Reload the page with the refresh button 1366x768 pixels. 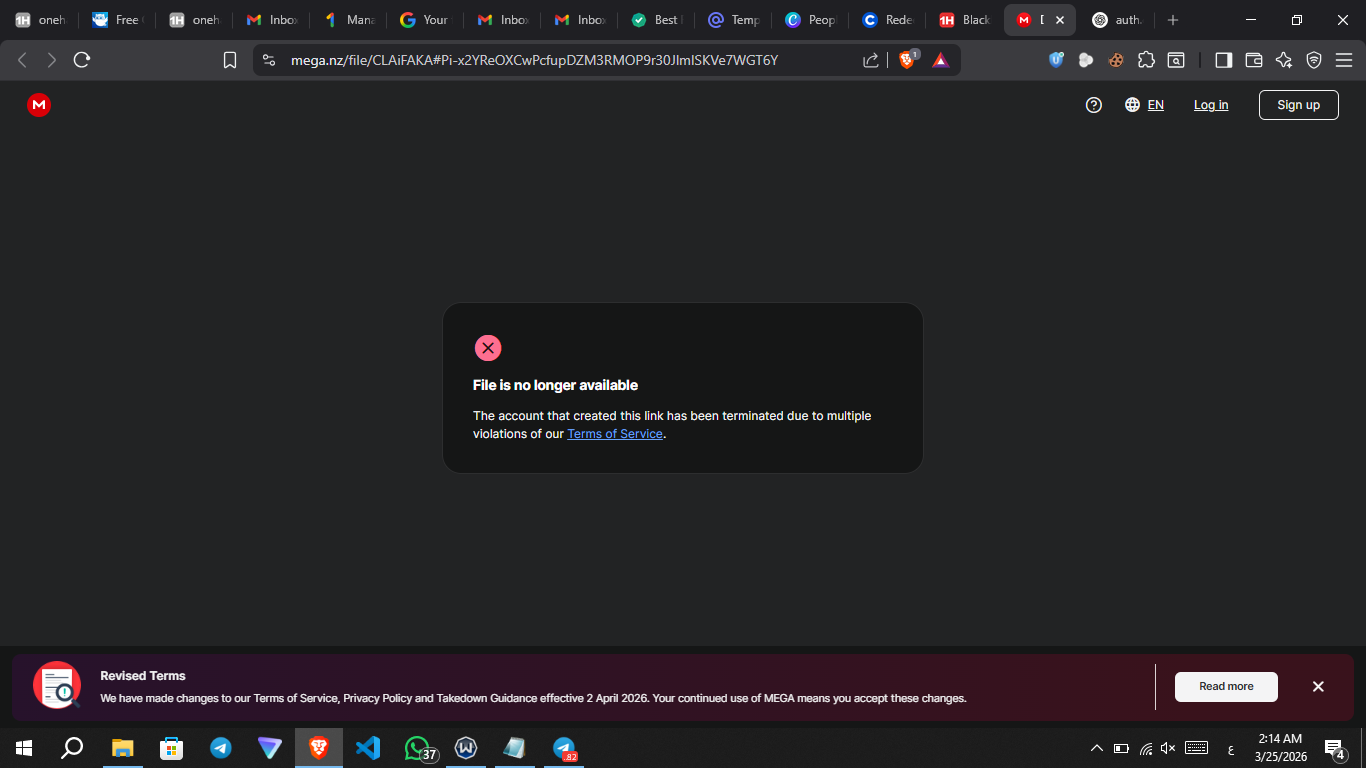(x=82, y=60)
